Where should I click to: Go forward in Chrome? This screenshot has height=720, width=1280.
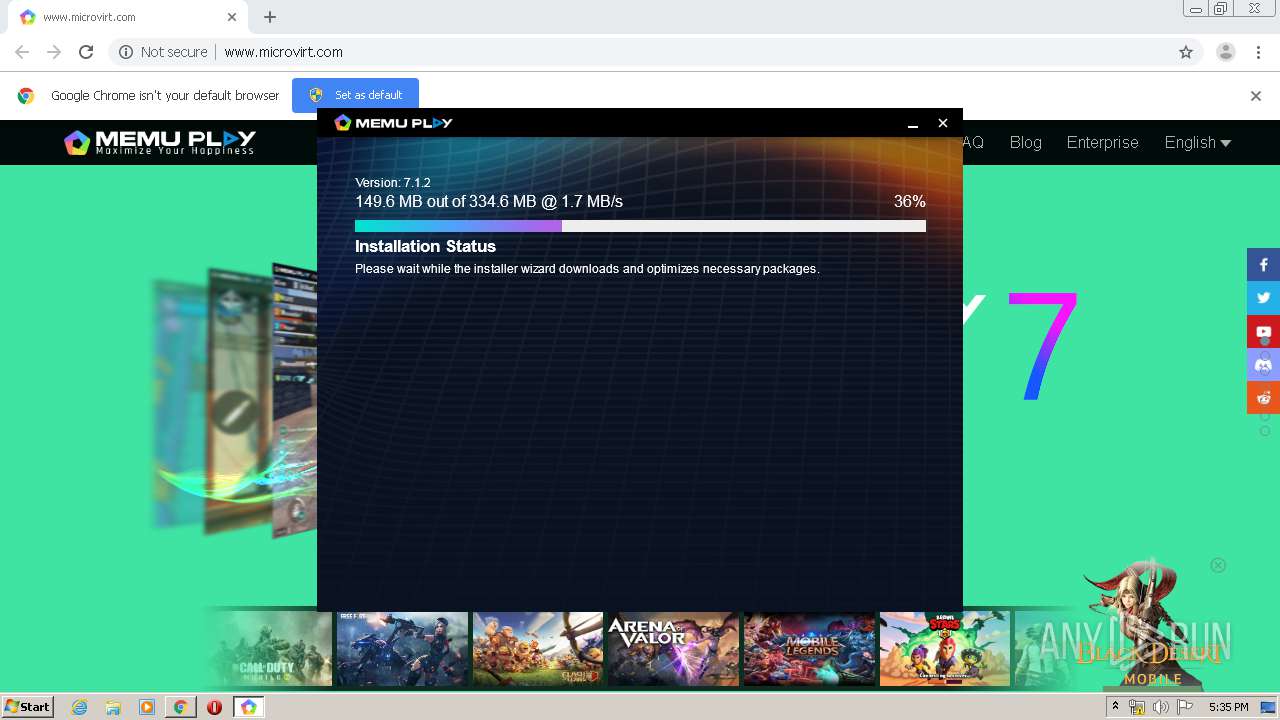54,52
